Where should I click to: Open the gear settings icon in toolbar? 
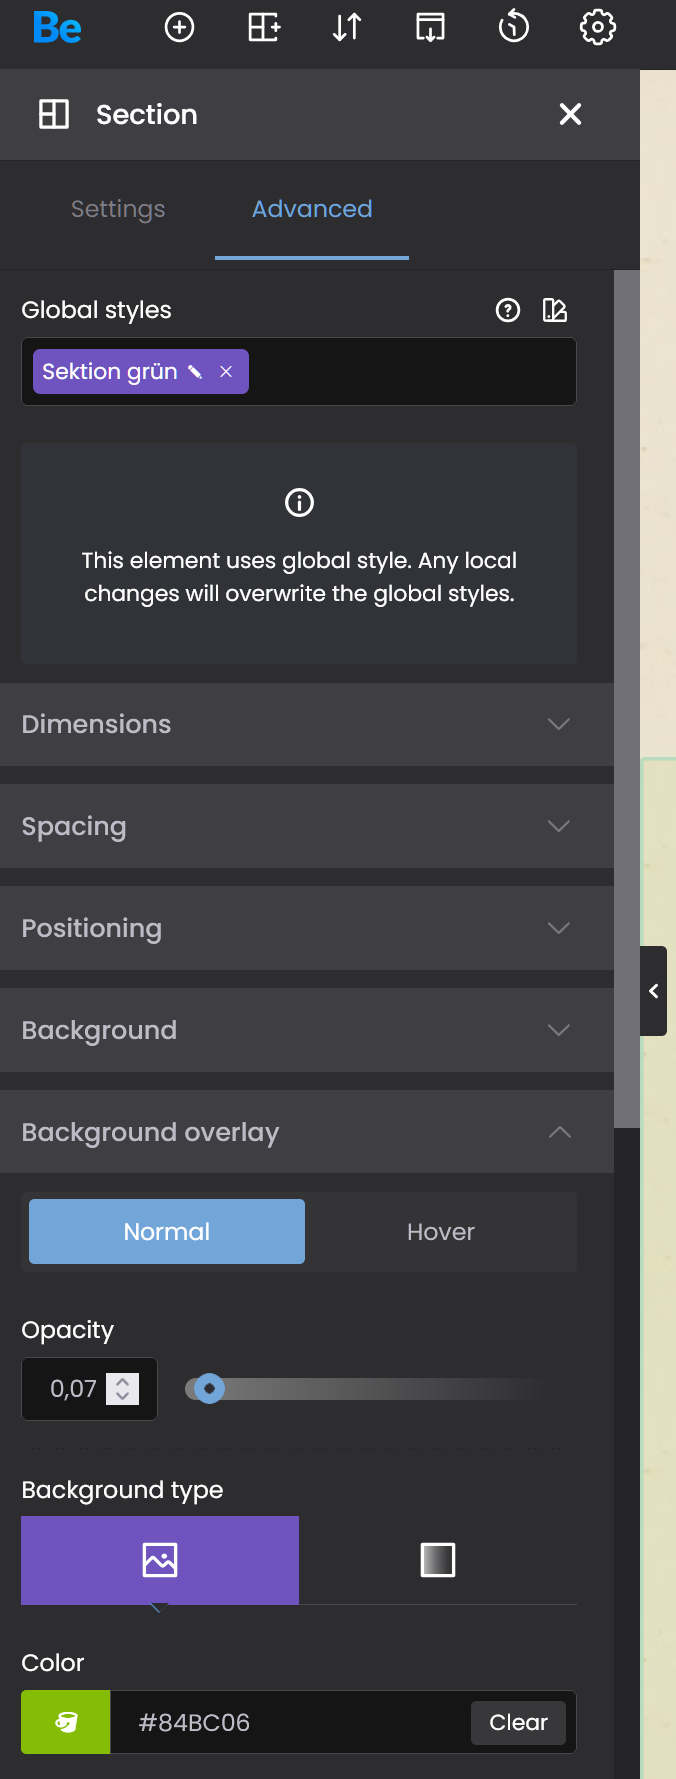598,27
